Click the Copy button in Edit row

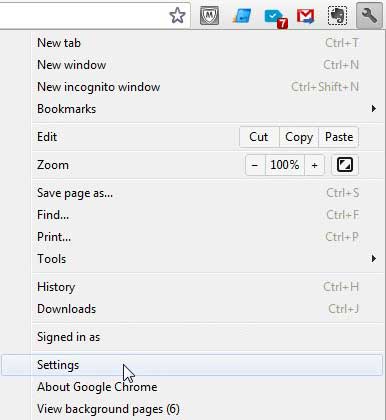pyautogui.click(x=299, y=137)
